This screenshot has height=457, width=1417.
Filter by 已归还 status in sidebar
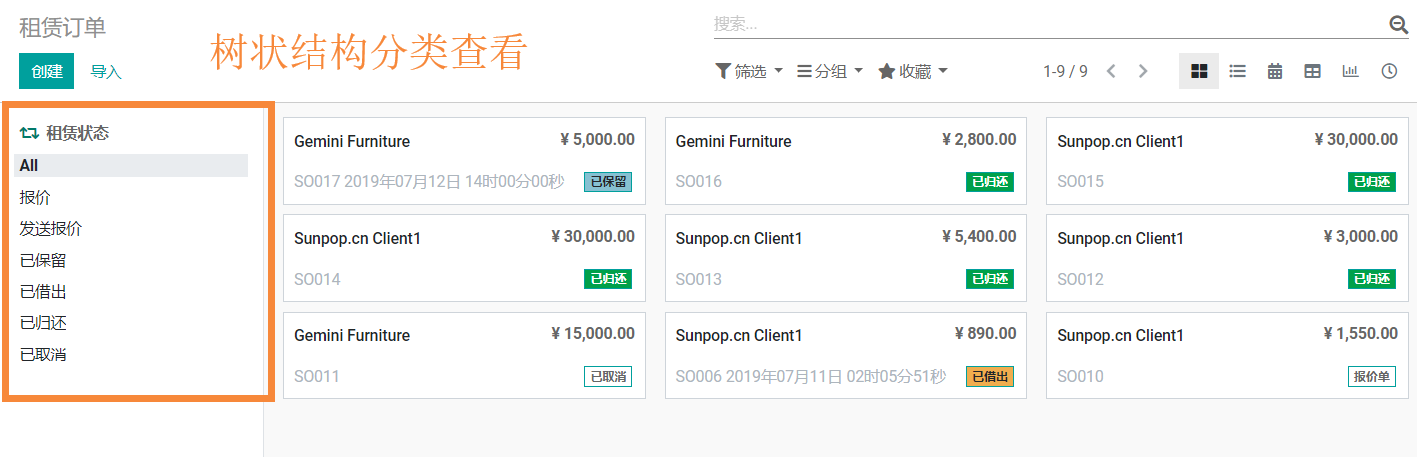click(43, 322)
